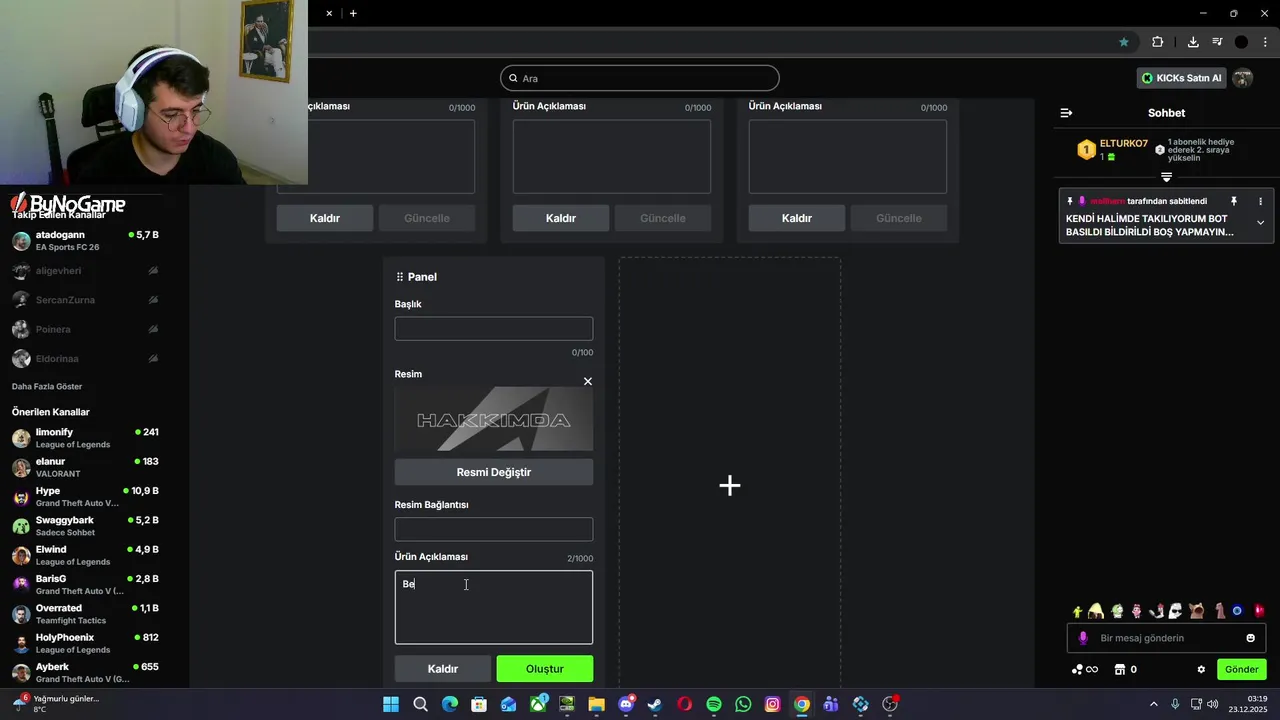Open the emoji picker in chat box
The width and height of the screenshot is (1280, 720).
pos(1250,638)
